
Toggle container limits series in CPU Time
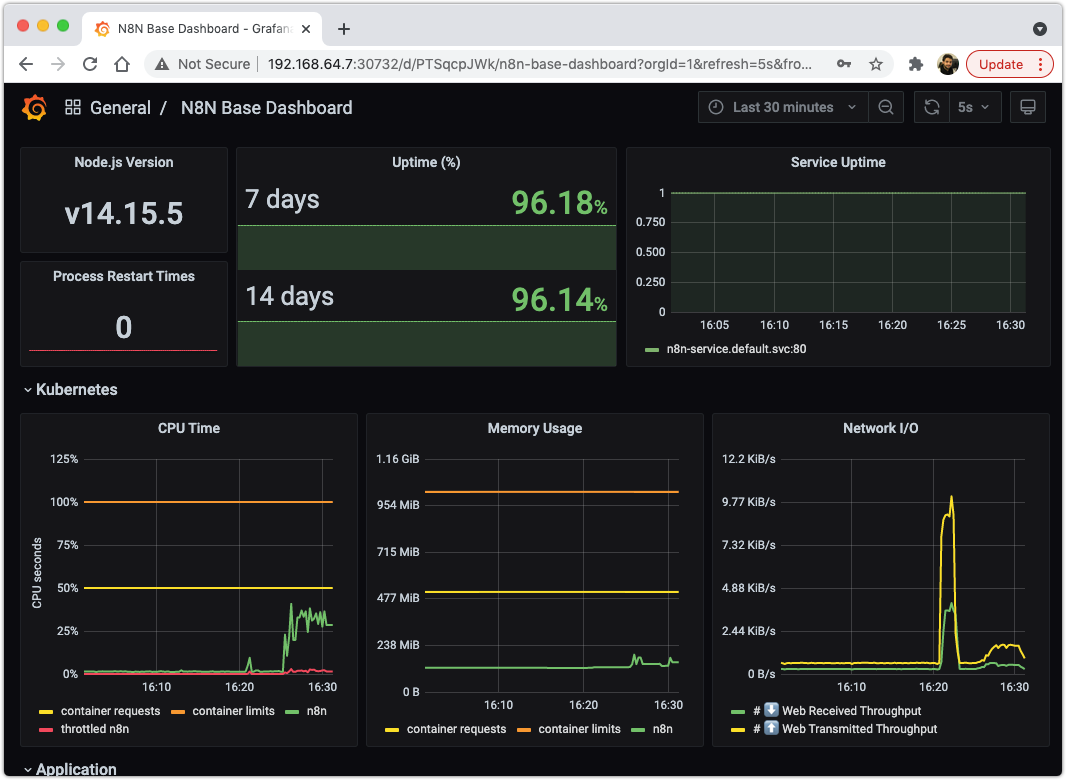(x=233, y=711)
